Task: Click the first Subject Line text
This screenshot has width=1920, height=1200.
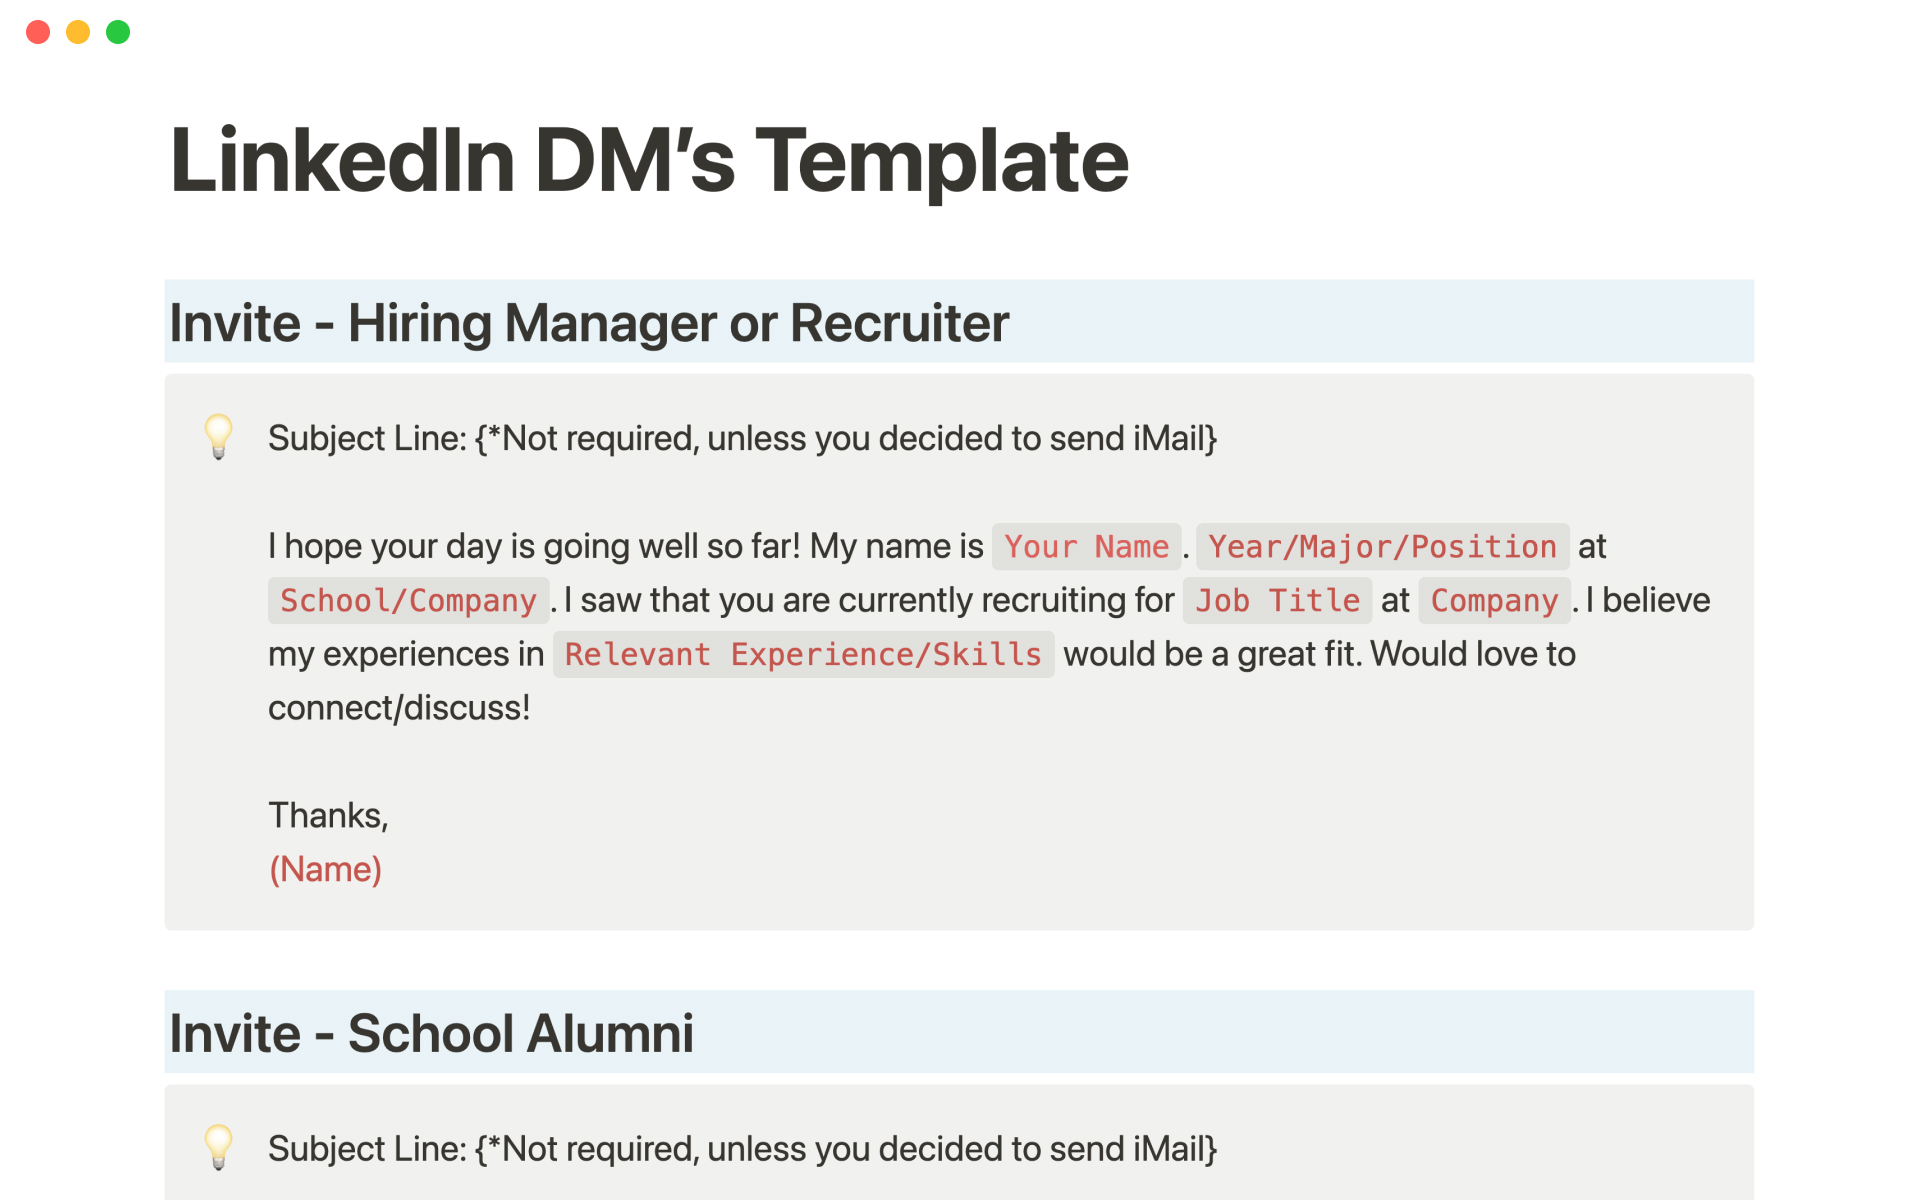Action: 742,439
